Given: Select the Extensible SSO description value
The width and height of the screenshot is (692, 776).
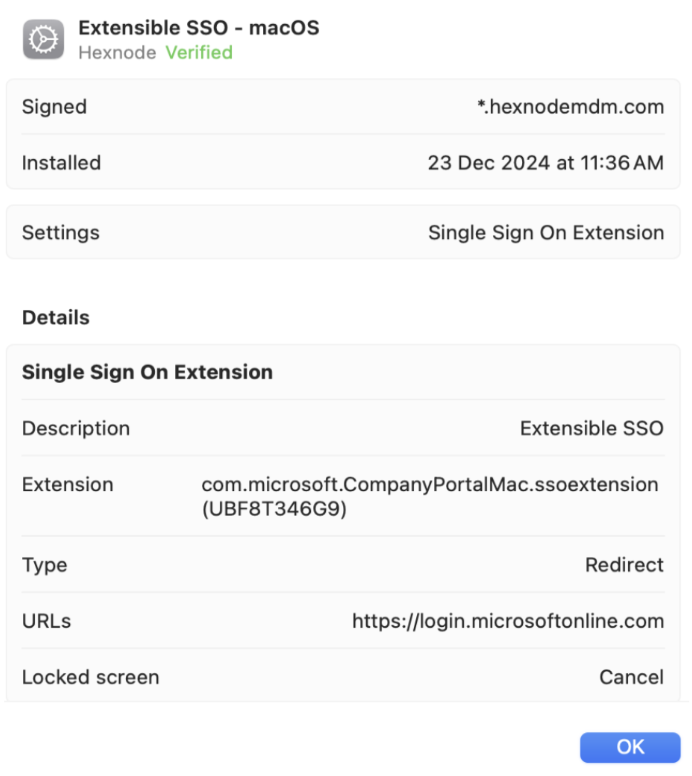Looking at the screenshot, I should click(x=593, y=430).
